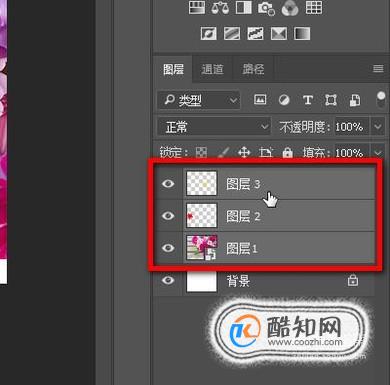Click the Gradient Map adjustment icon
Viewport: 390px width, 385px height.
[302, 34]
